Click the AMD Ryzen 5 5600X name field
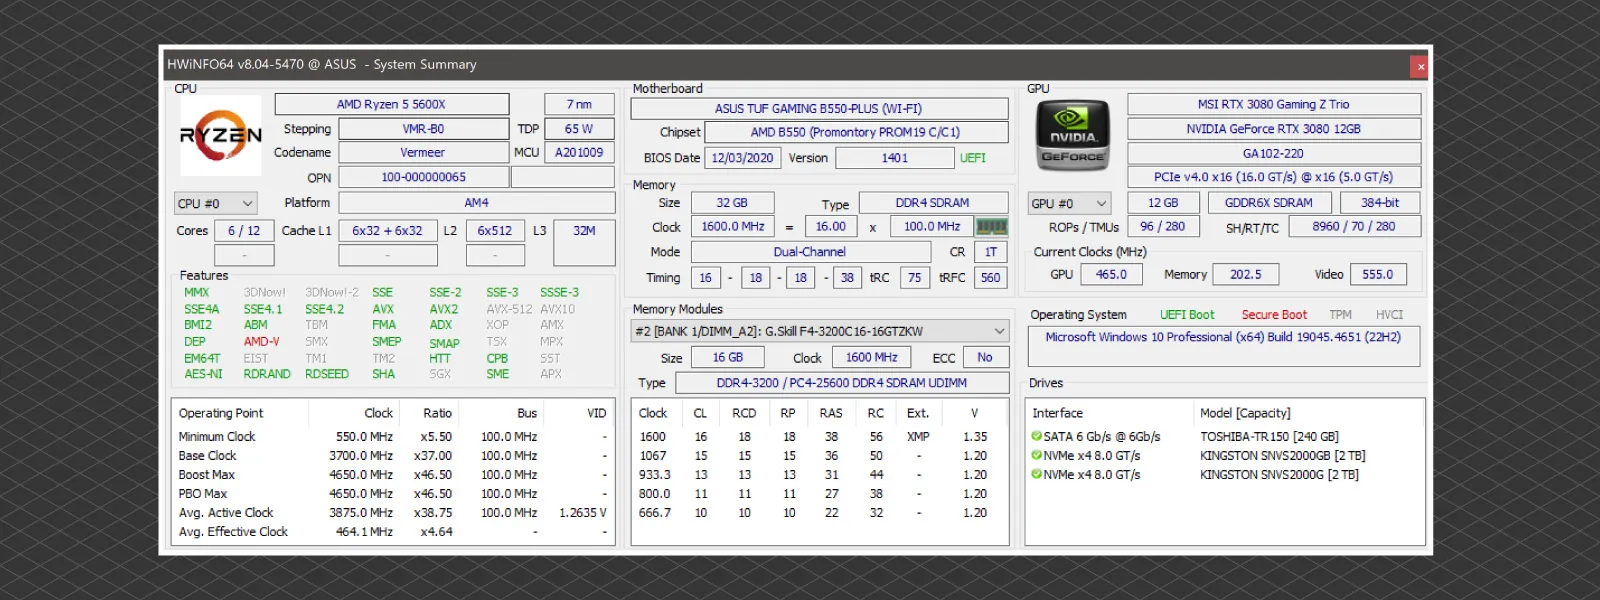Image resolution: width=1600 pixels, height=600 pixels. tap(391, 104)
